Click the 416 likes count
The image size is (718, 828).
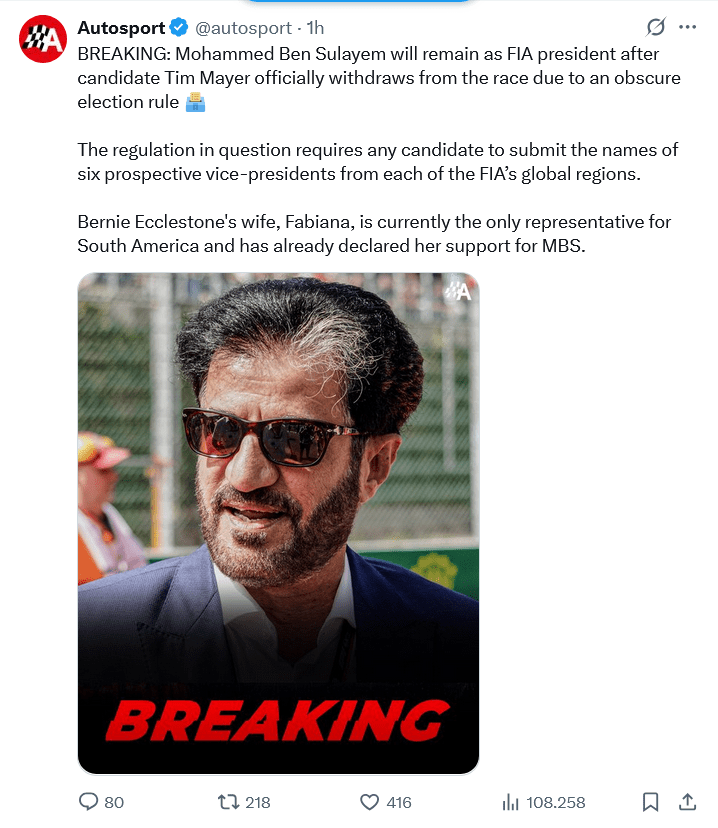click(399, 803)
